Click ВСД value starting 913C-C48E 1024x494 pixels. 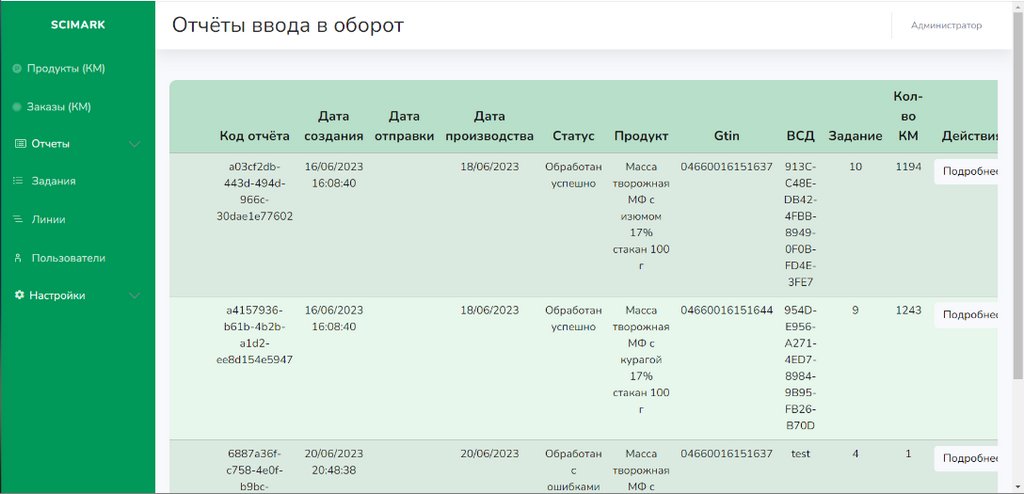pos(801,225)
